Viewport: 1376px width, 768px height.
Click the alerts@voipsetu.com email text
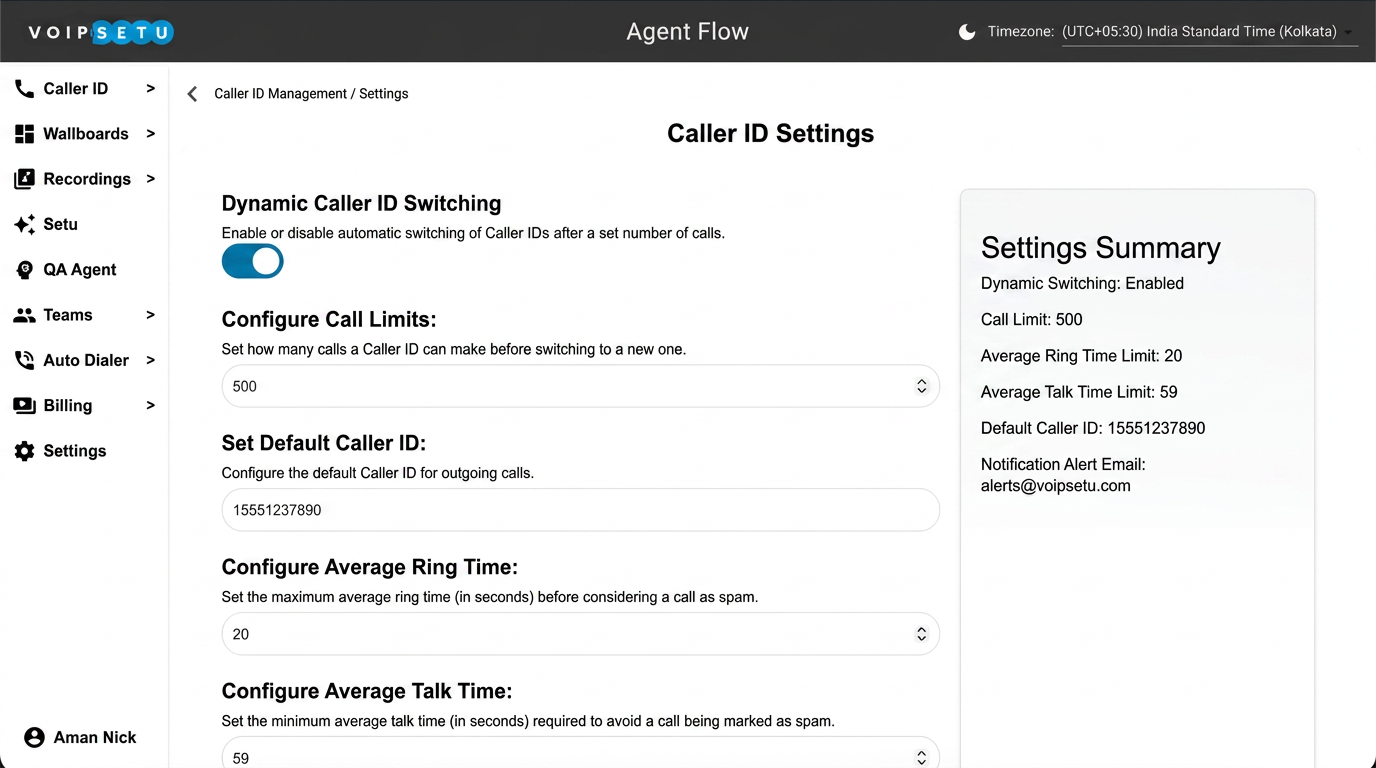point(1056,486)
